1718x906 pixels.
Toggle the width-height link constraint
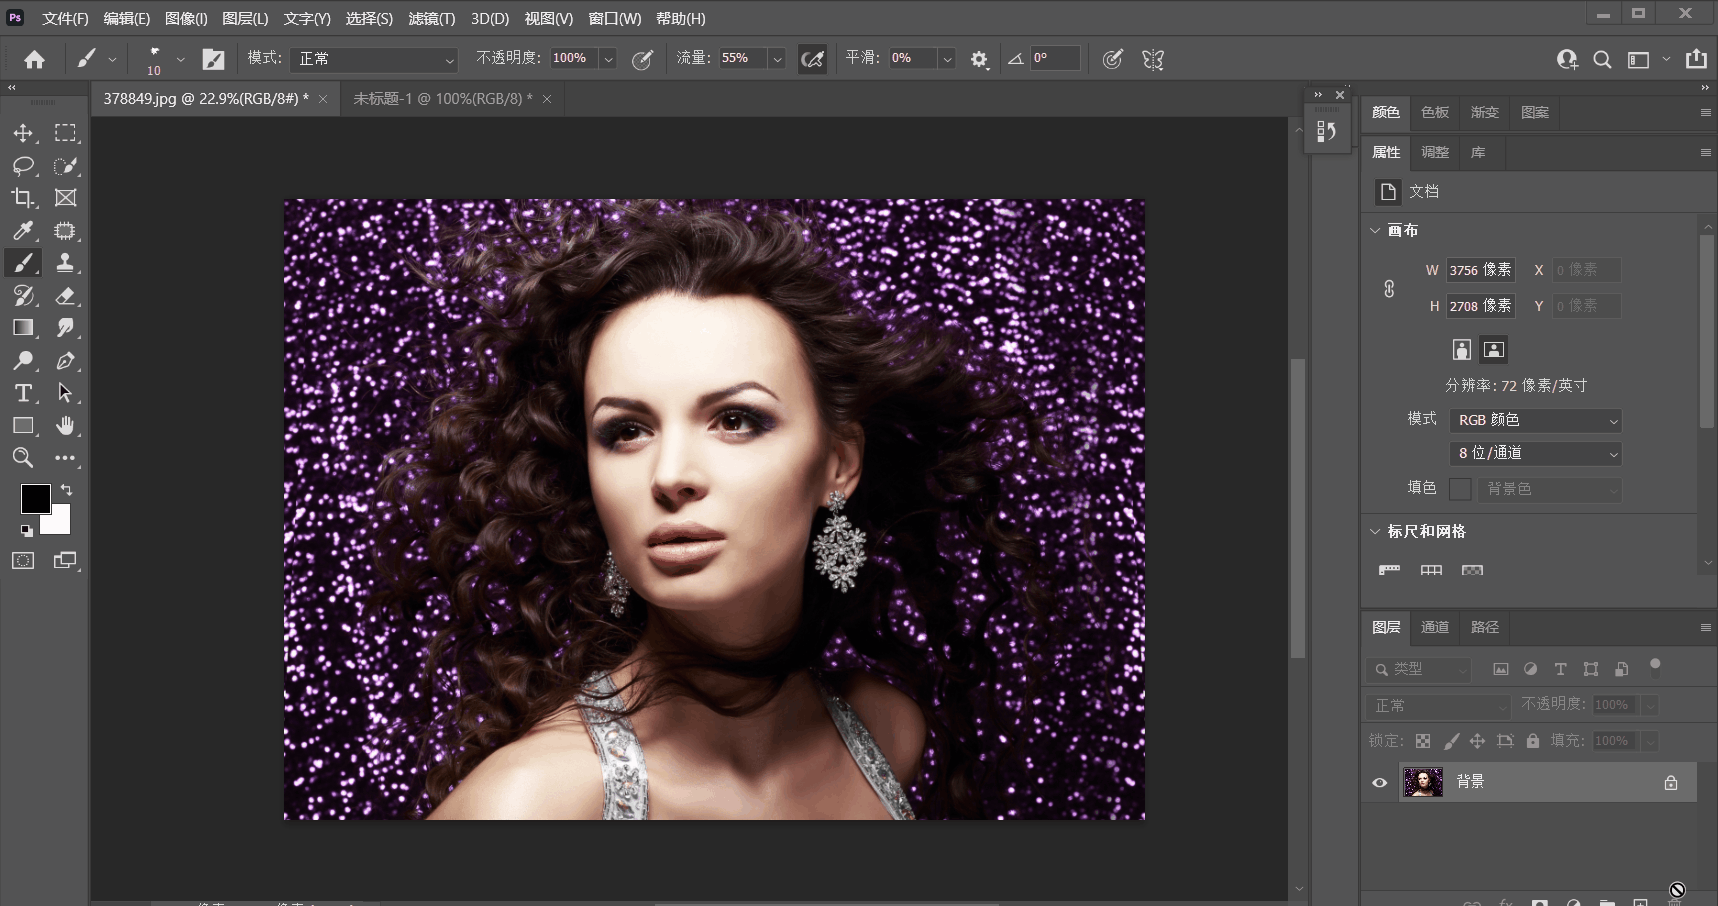coord(1389,289)
